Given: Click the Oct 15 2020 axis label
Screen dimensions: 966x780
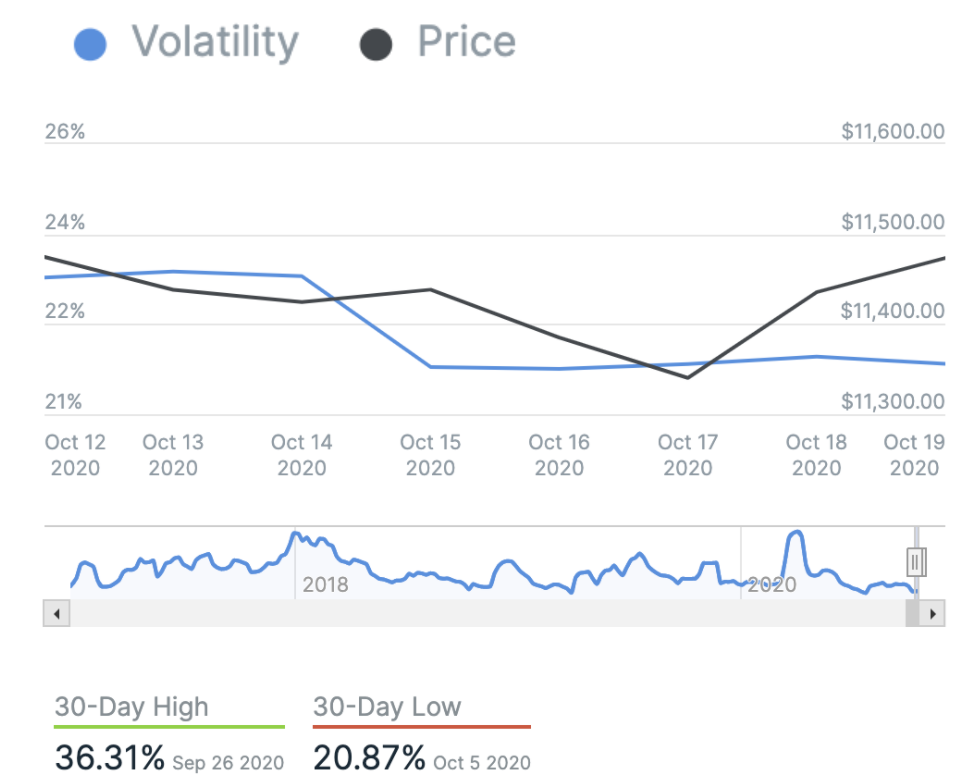Looking at the screenshot, I should [x=430, y=454].
